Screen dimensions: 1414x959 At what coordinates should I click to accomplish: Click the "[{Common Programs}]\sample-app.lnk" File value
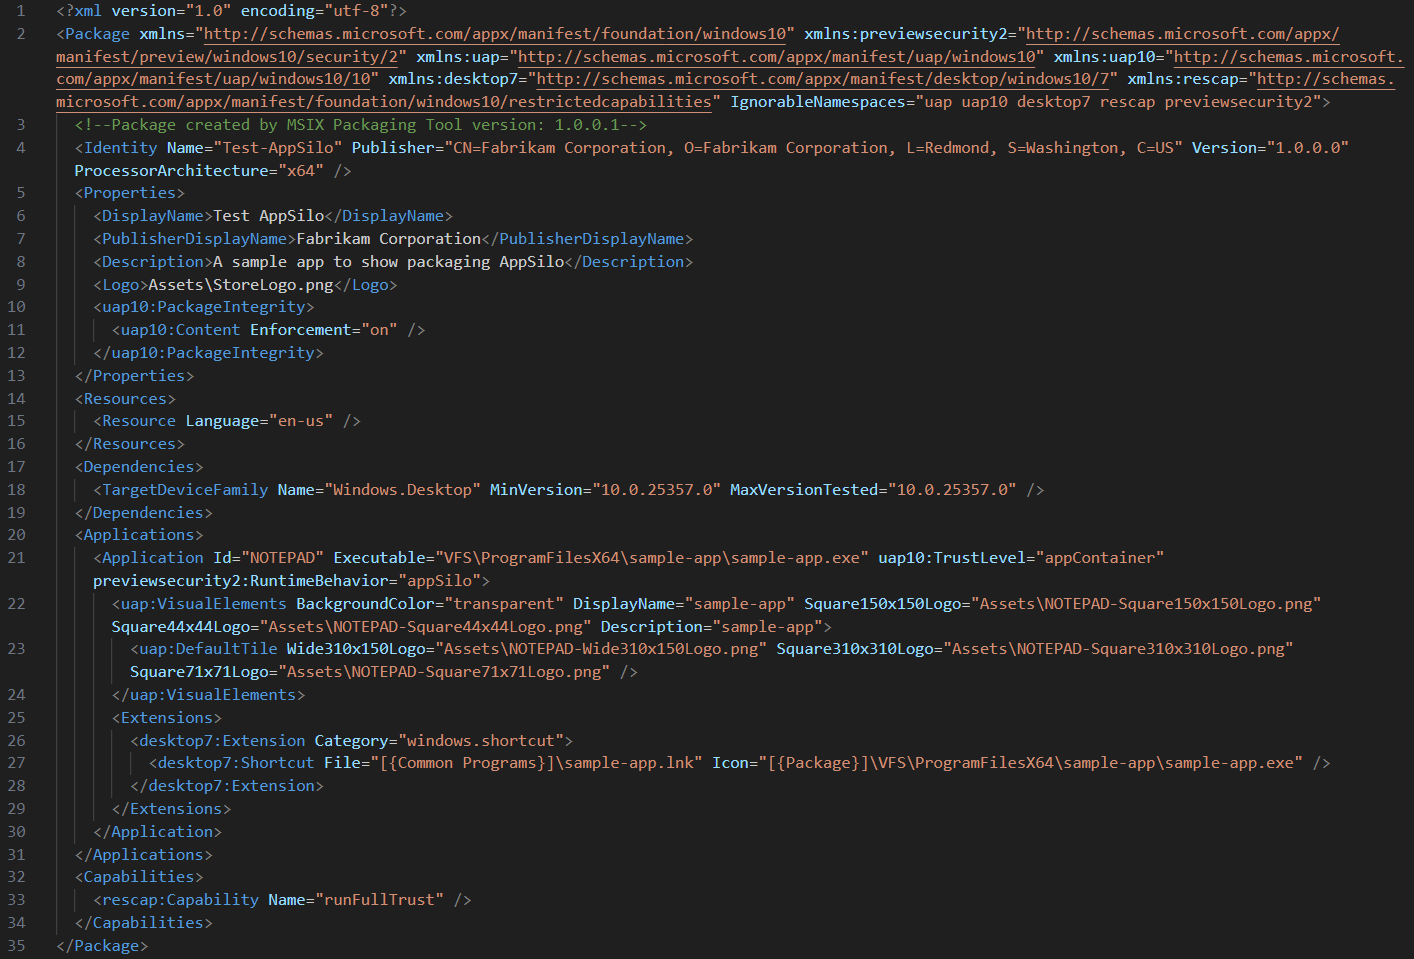pos(536,763)
